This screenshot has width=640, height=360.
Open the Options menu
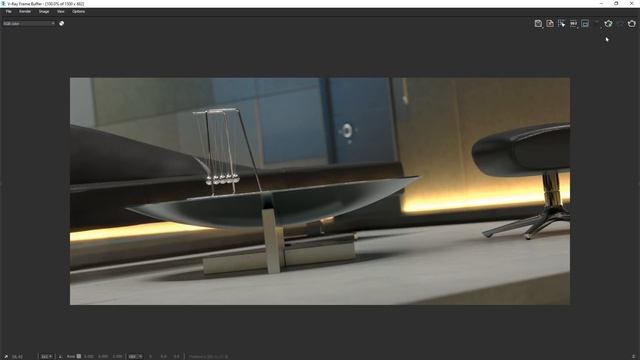point(78,11)
